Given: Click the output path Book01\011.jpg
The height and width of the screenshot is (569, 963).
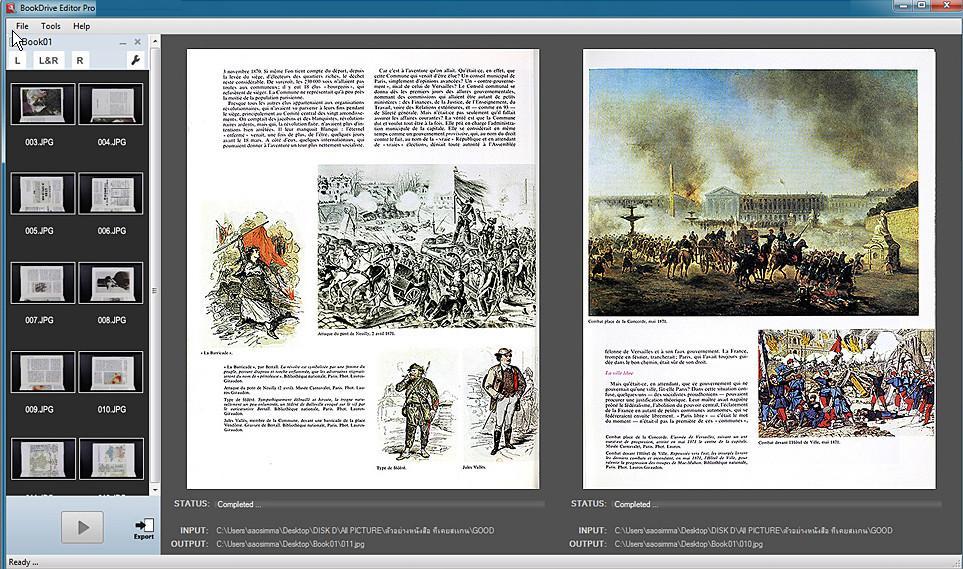Looking at the screenshot, I should coord(290,544).
